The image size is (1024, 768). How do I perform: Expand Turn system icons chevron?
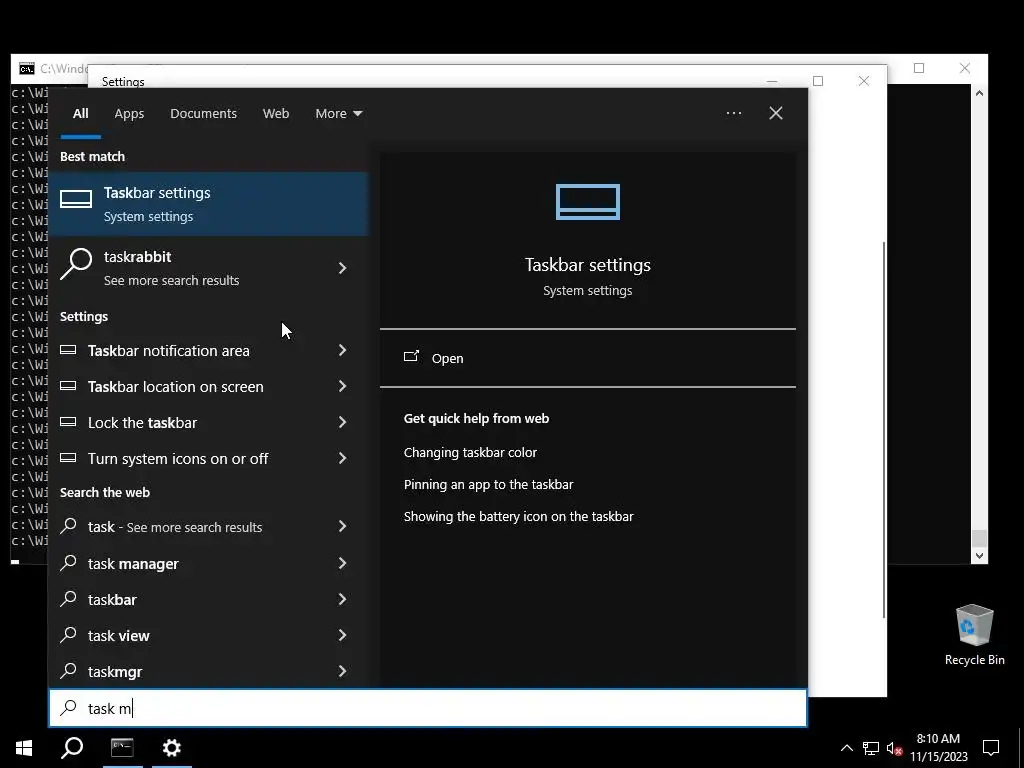coord(342,458)
